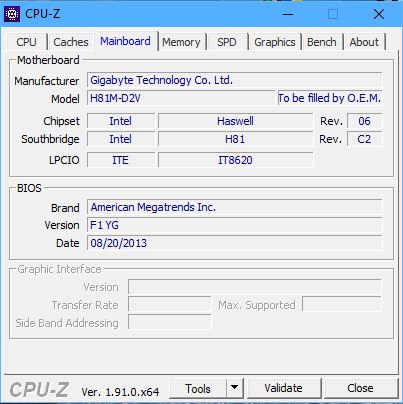Open the Bench tab
The width and height of the screenshot is (403, 404).
click(322, 42)
